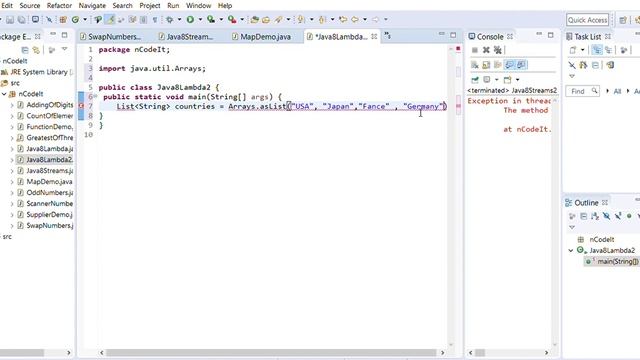Screen dimensions: 640x360
Task: Click the Console horizontal scrollbar thumb
Action: coord(480,353)
